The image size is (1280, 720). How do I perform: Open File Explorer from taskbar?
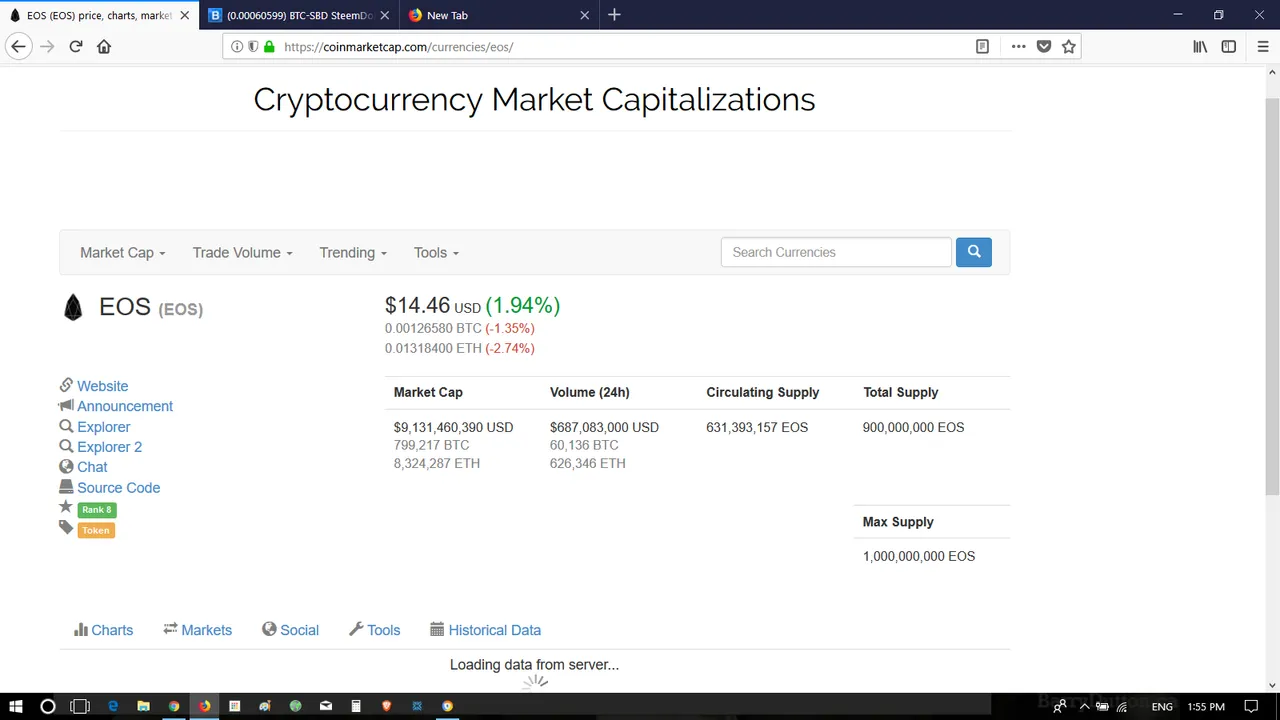pos(143,706)
